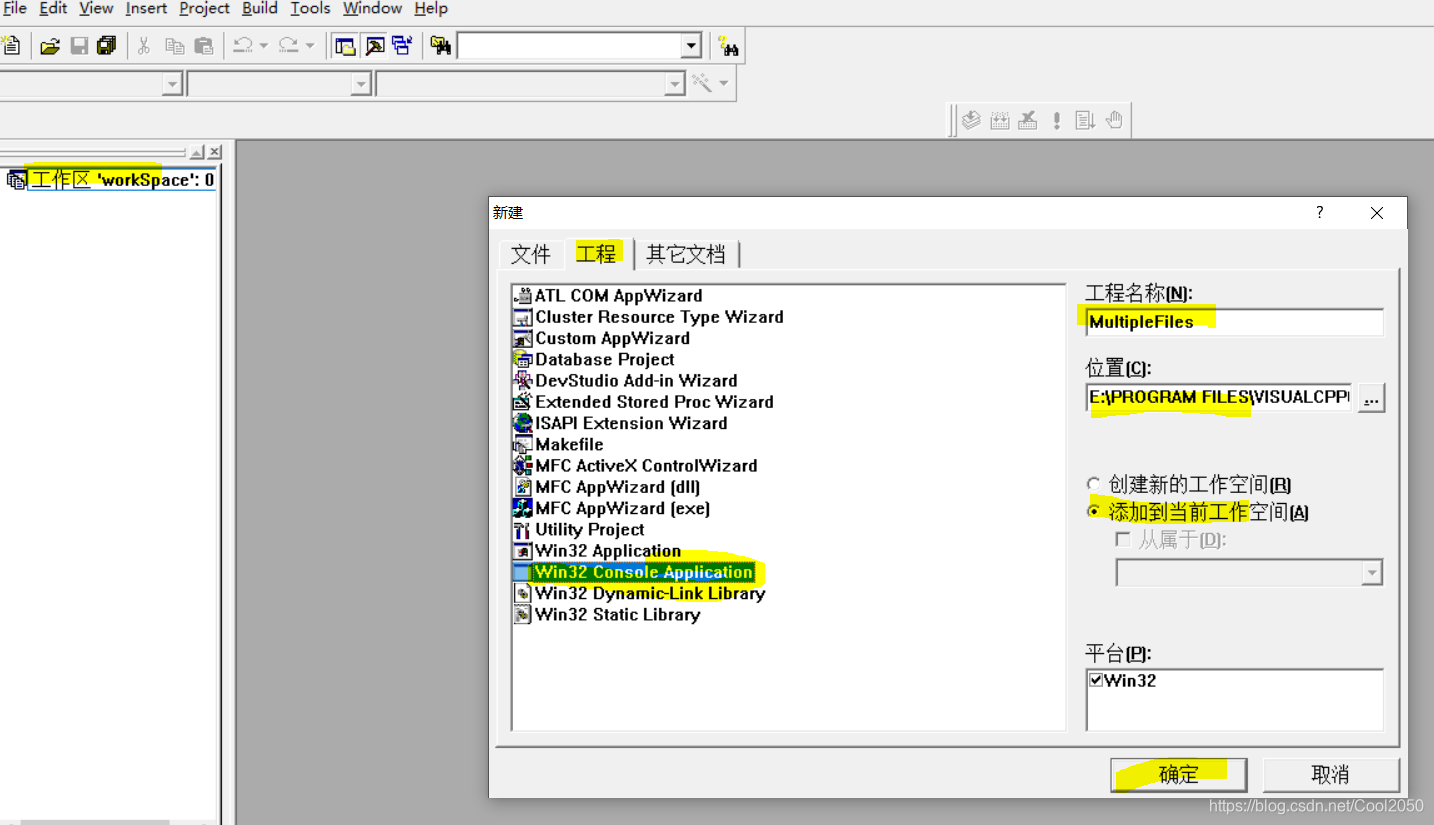The width and height of the screenshot is (1434, 825).
Task: Click the 位置 path input field
Action: tap(1220, 397)
